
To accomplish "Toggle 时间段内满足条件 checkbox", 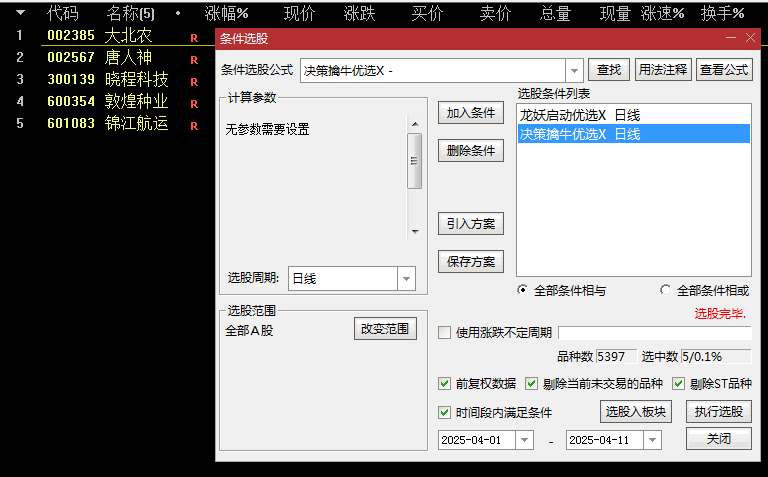I will tap(444, 412).
